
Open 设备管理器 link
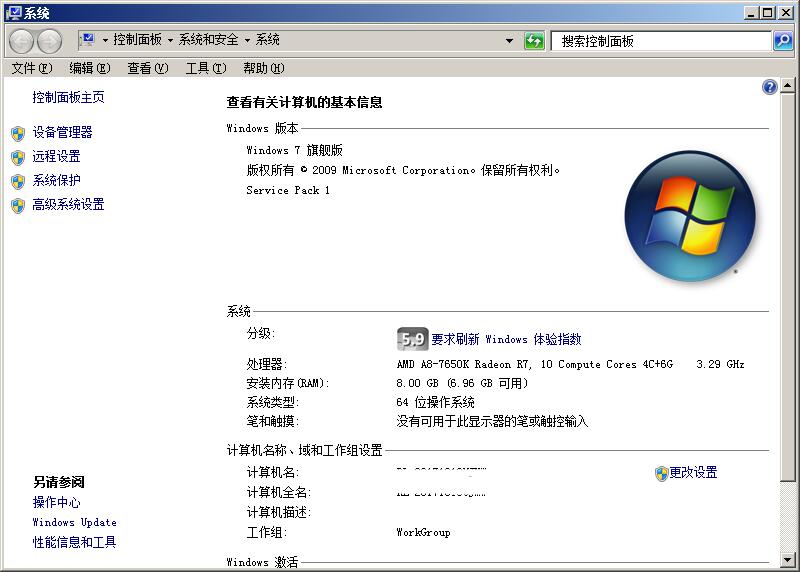pos(62,132)
